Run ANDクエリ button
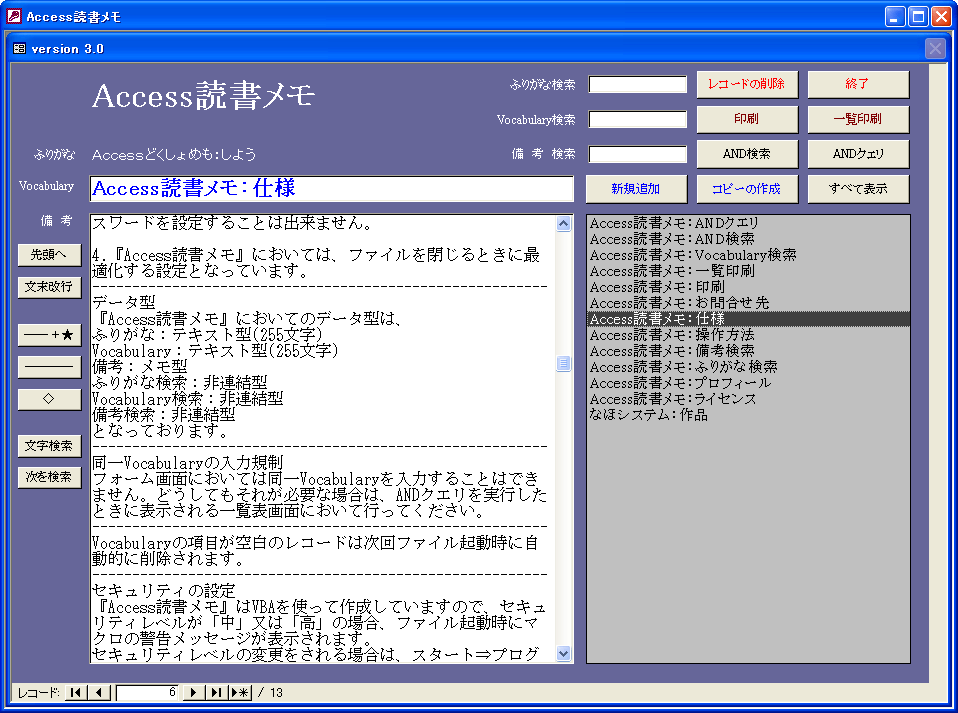 pos(858,154)
